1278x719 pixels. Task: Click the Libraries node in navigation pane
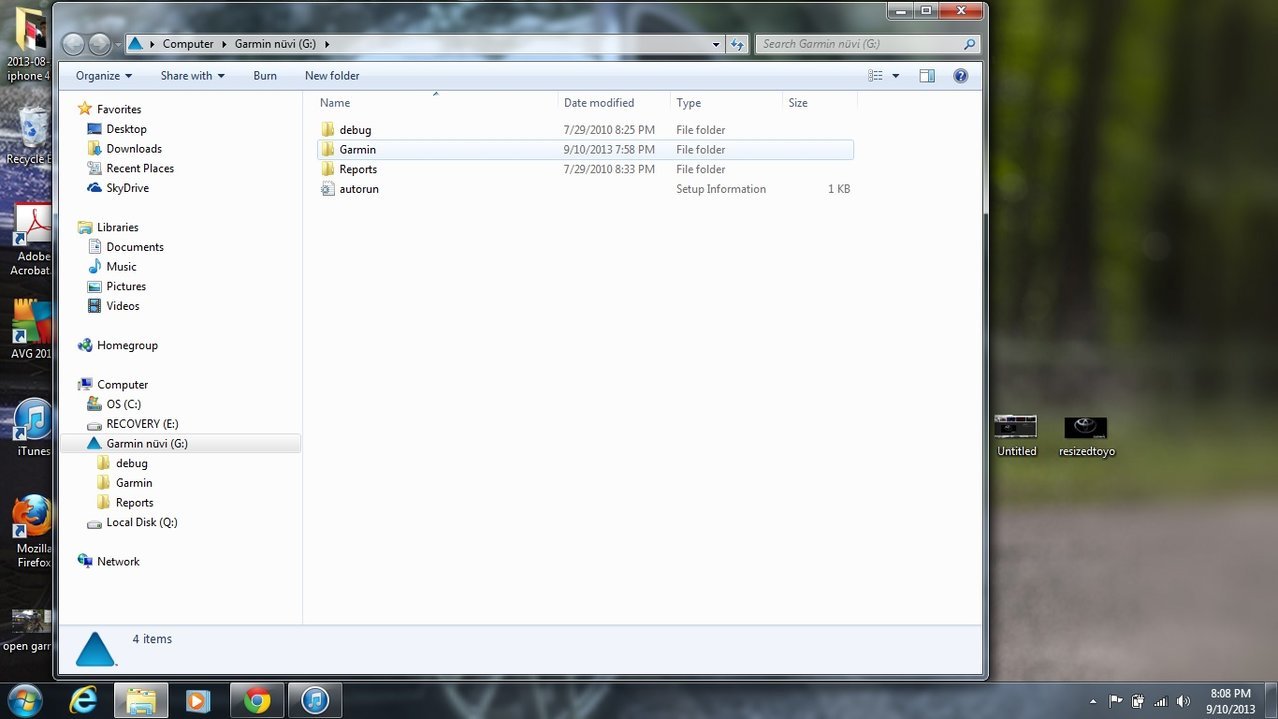pos(117,227)
